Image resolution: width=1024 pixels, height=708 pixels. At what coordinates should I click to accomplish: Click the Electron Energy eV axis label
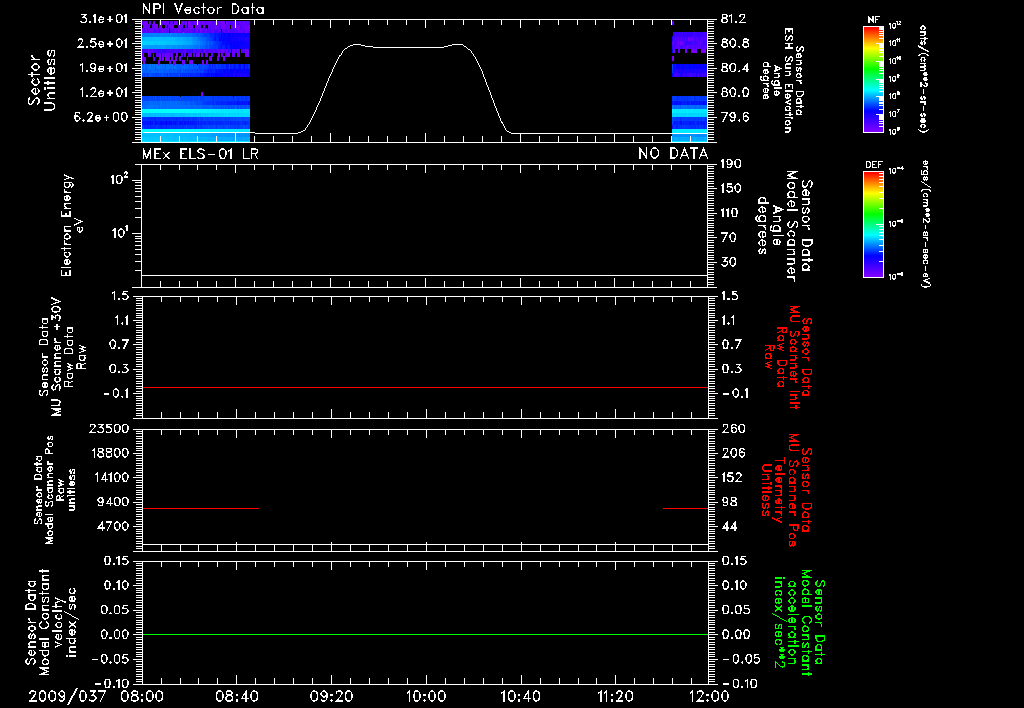pyautogui.click(x=72, y=225)
